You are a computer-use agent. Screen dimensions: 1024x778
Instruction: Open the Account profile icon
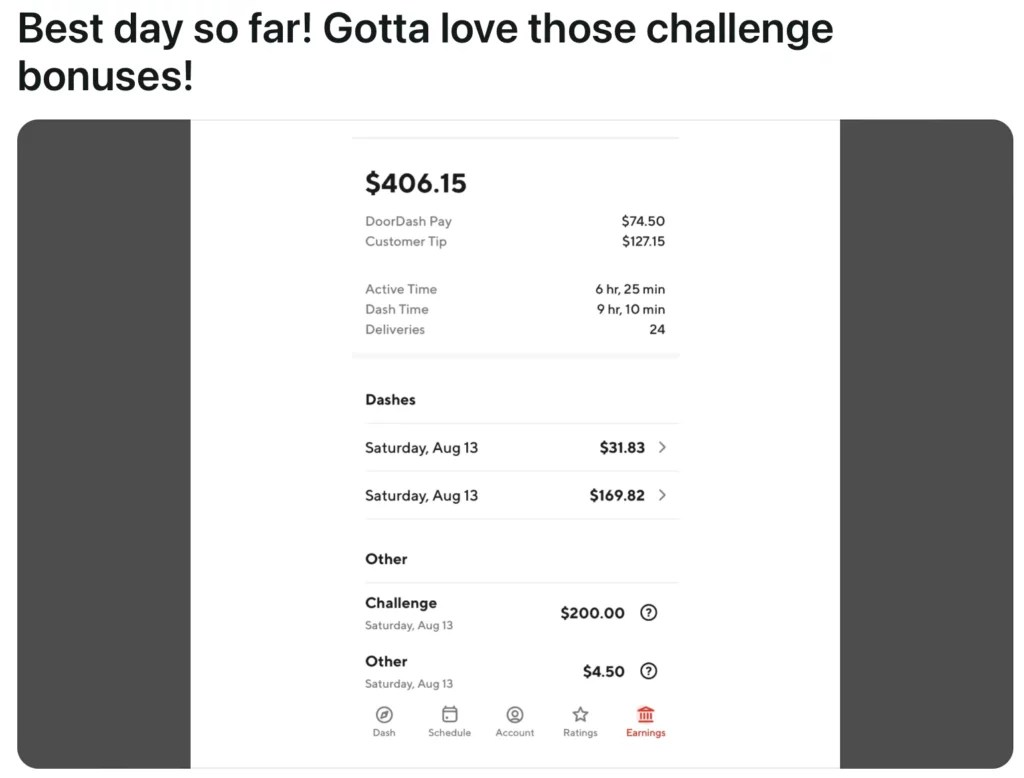(x=514, y=716)
